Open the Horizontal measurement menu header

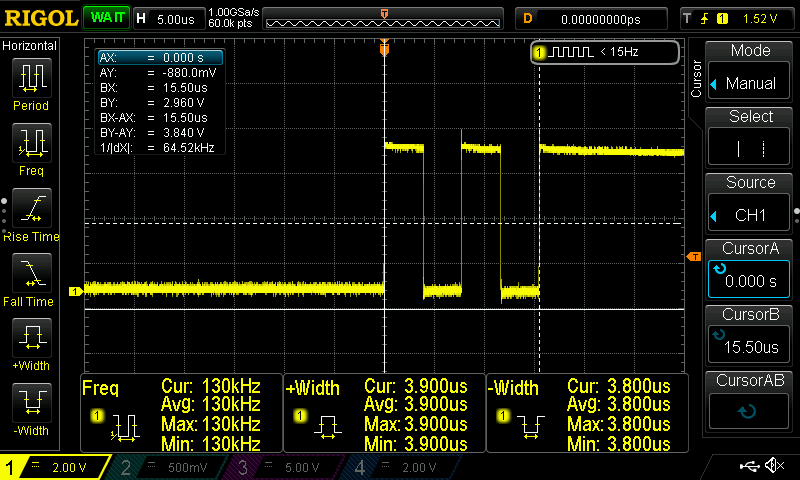tap(30, 46)
